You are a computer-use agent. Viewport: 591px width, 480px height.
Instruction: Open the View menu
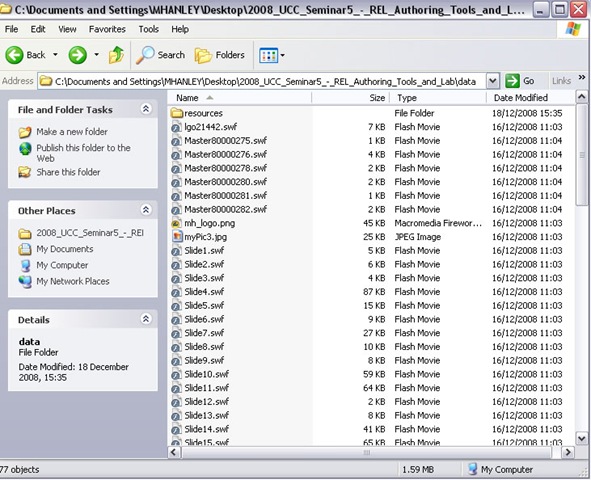point(67,29)
